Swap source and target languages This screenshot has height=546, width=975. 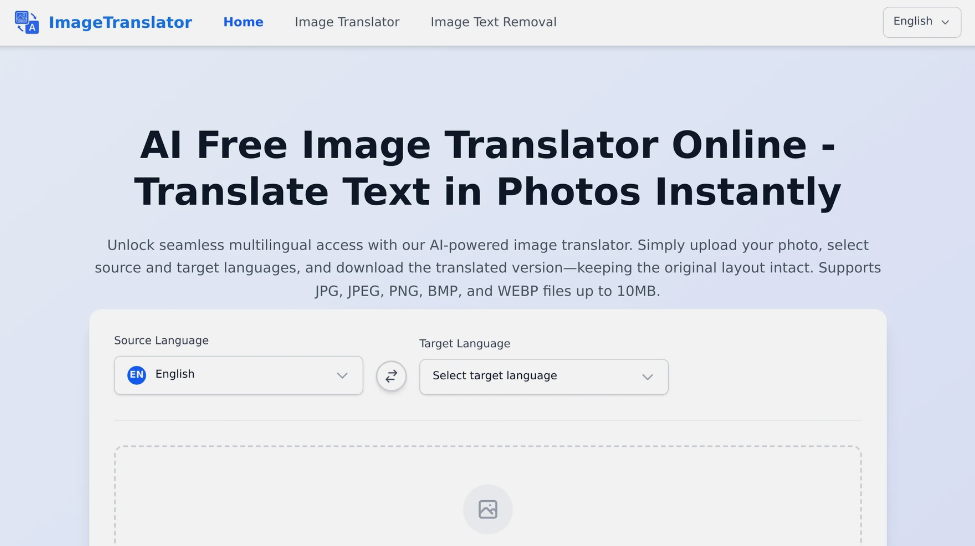click(391, 376)
